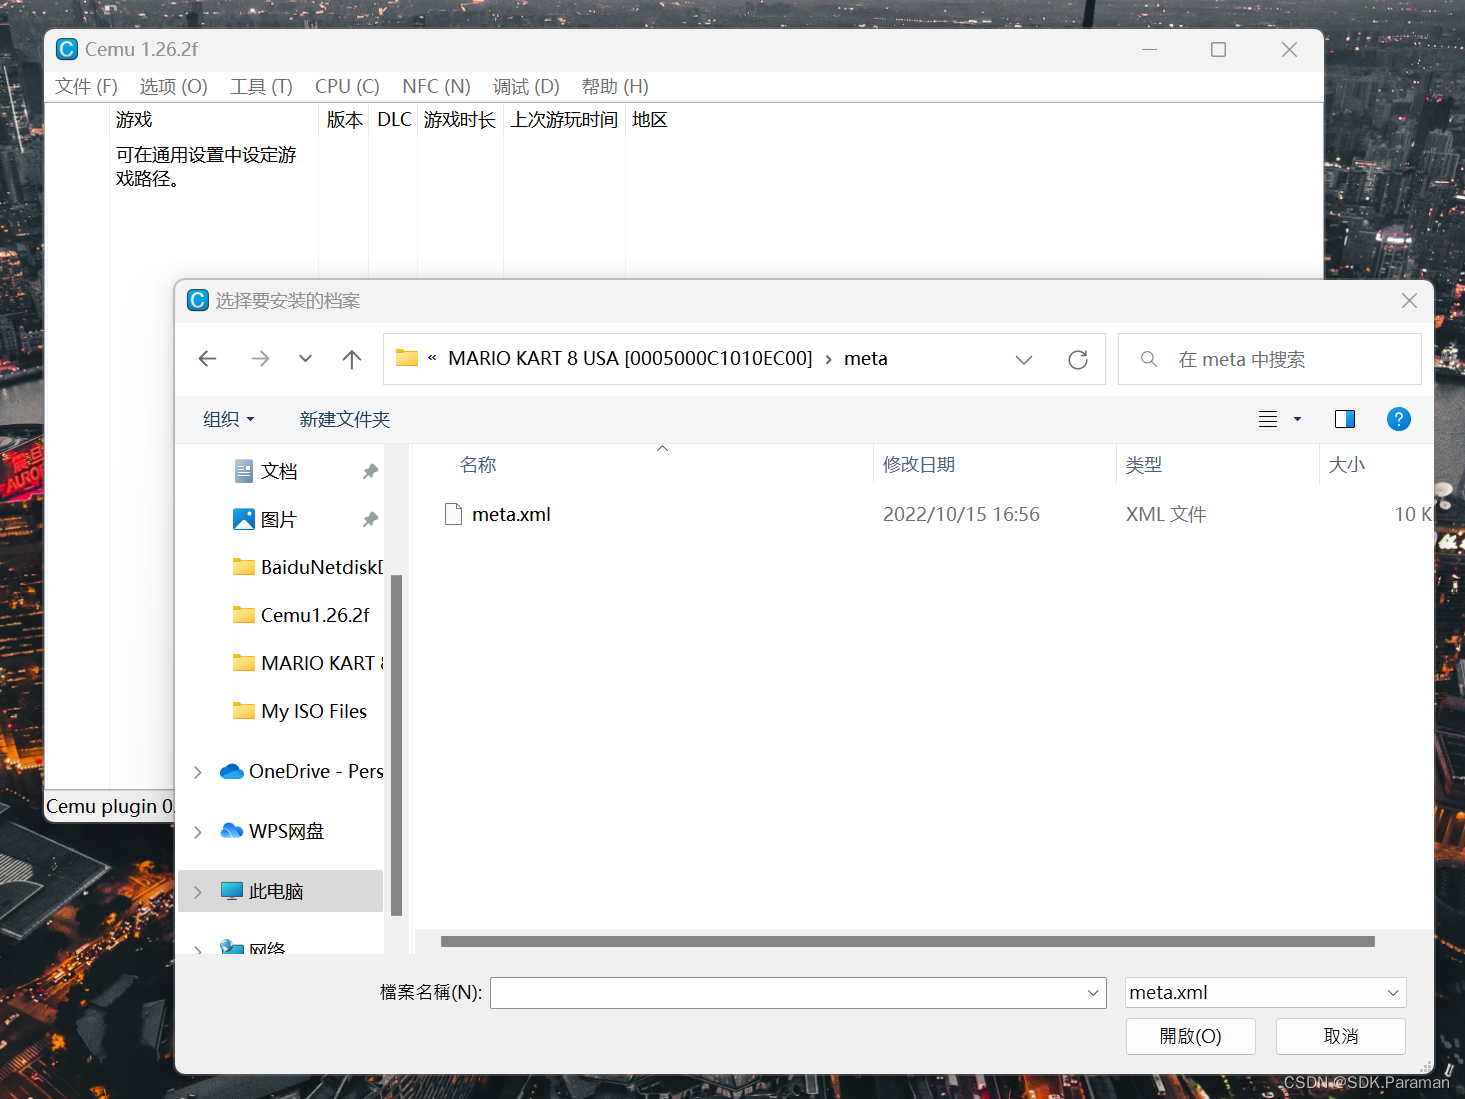Click 地区 column header in Cemu
This screenshot has width=1465, height=1099.
[649, 120]
